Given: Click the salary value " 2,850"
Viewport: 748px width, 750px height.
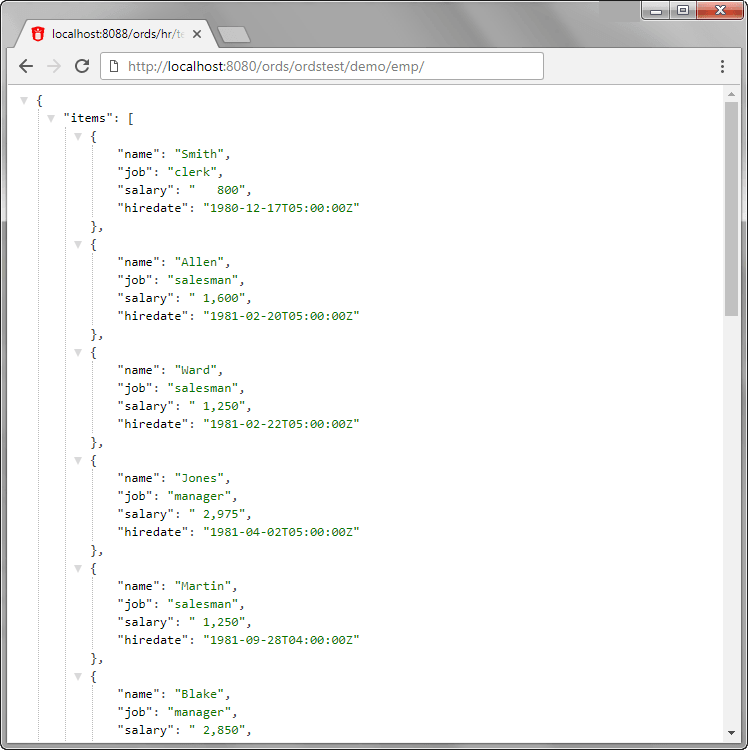Looking at the screenshot, I should [217, 730].
